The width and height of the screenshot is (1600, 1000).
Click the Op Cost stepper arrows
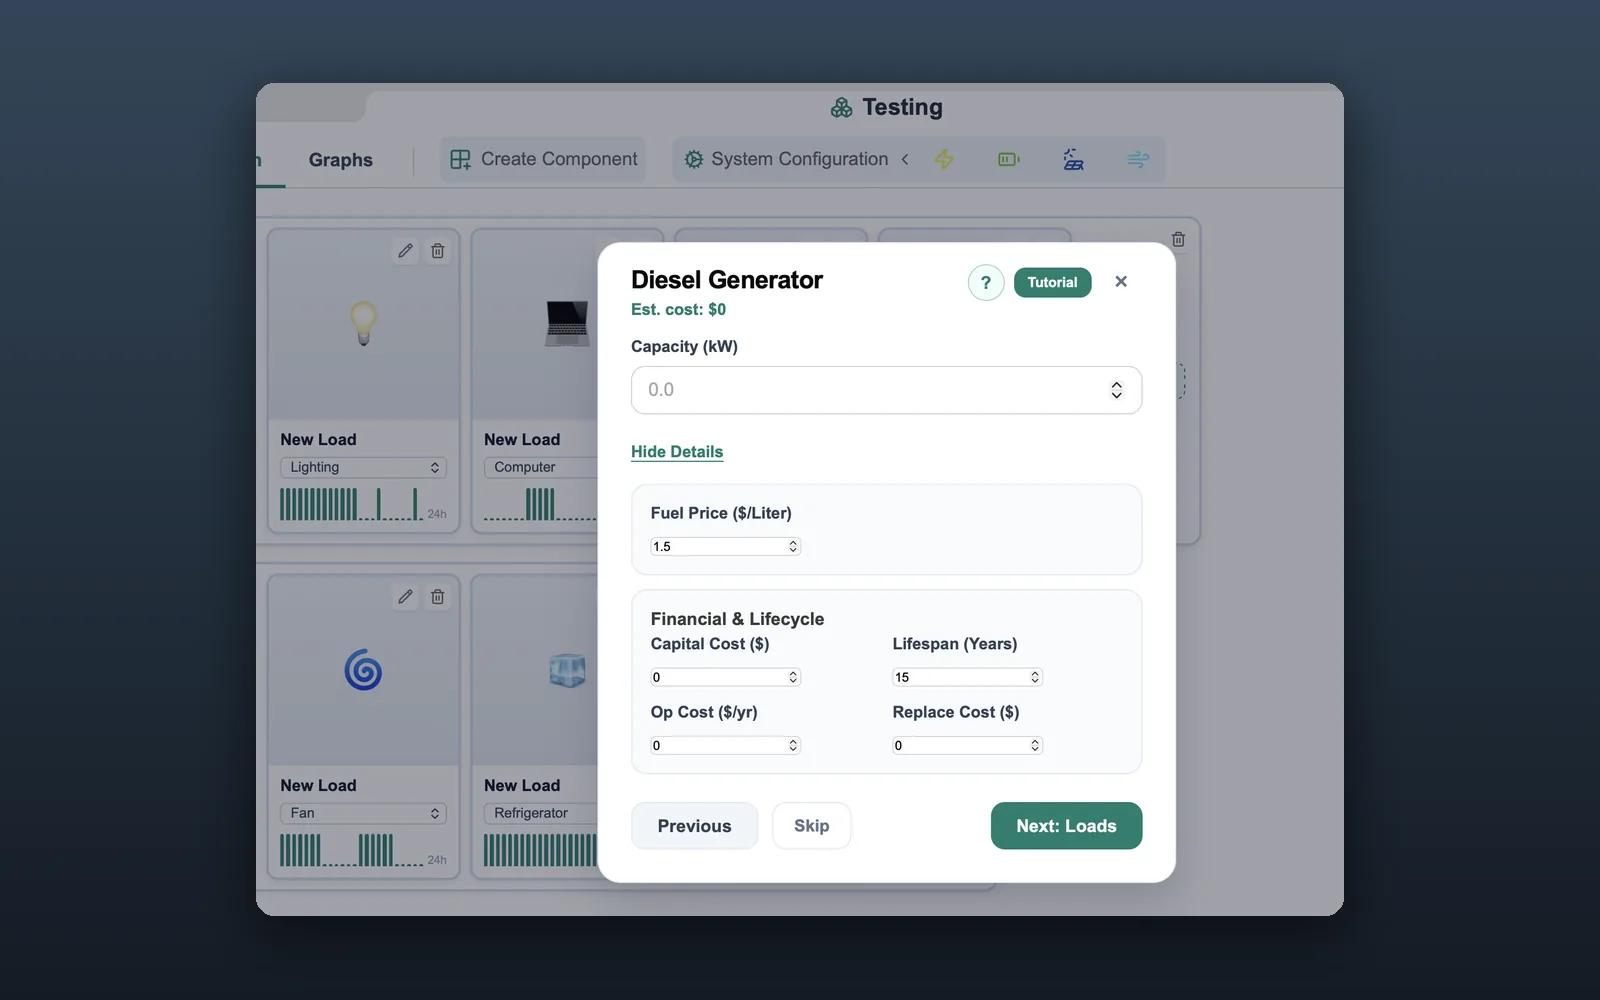[793, 745]
